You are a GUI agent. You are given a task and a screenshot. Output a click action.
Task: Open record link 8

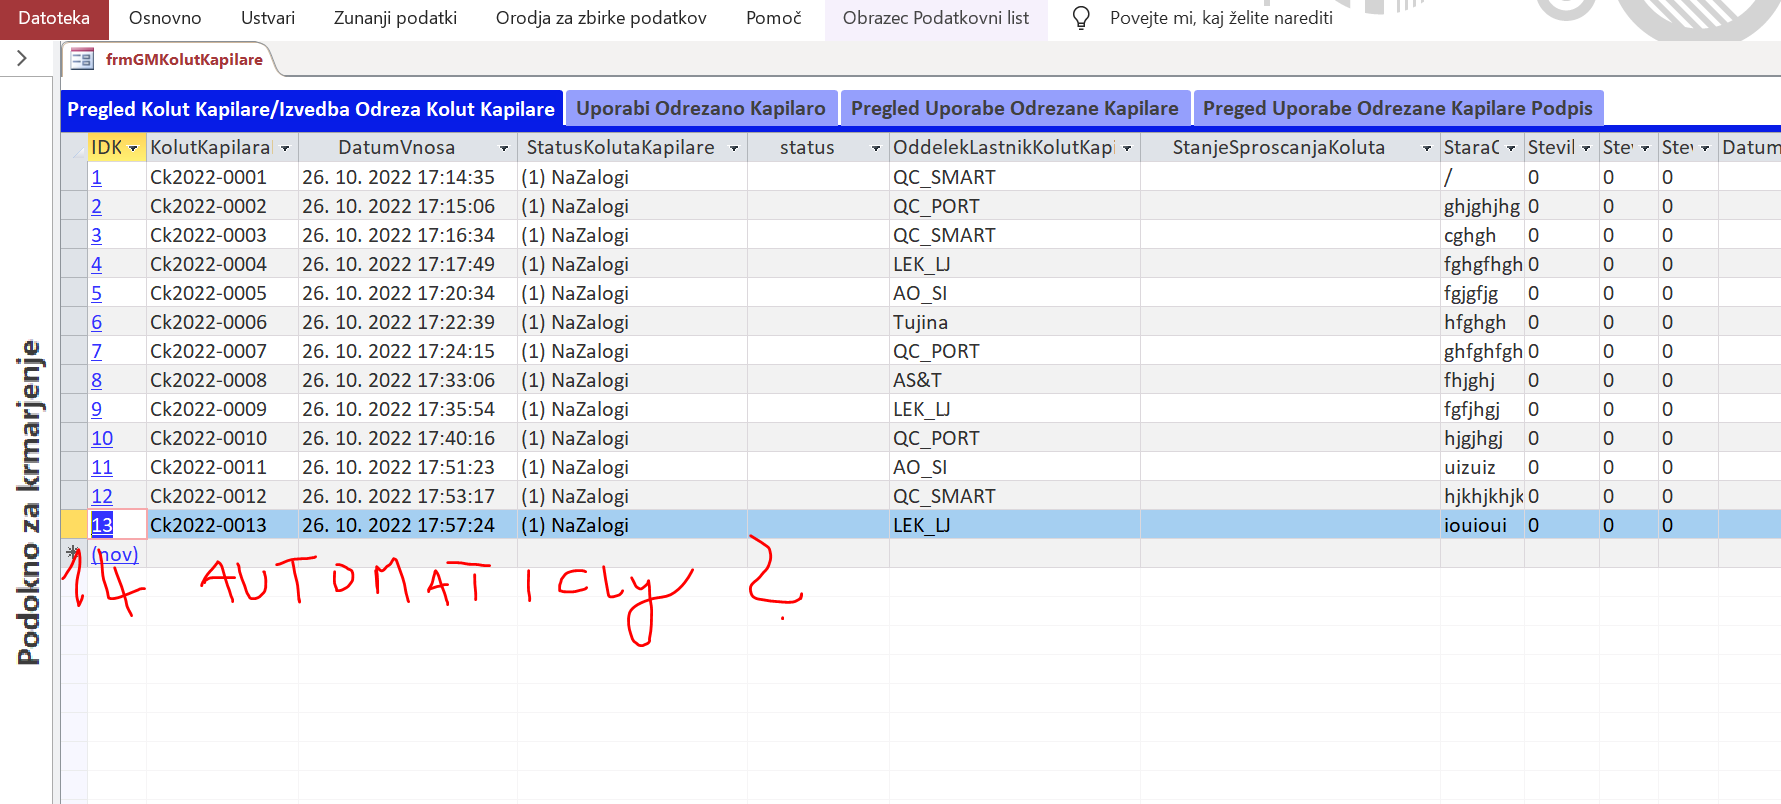tap(96, 380)
